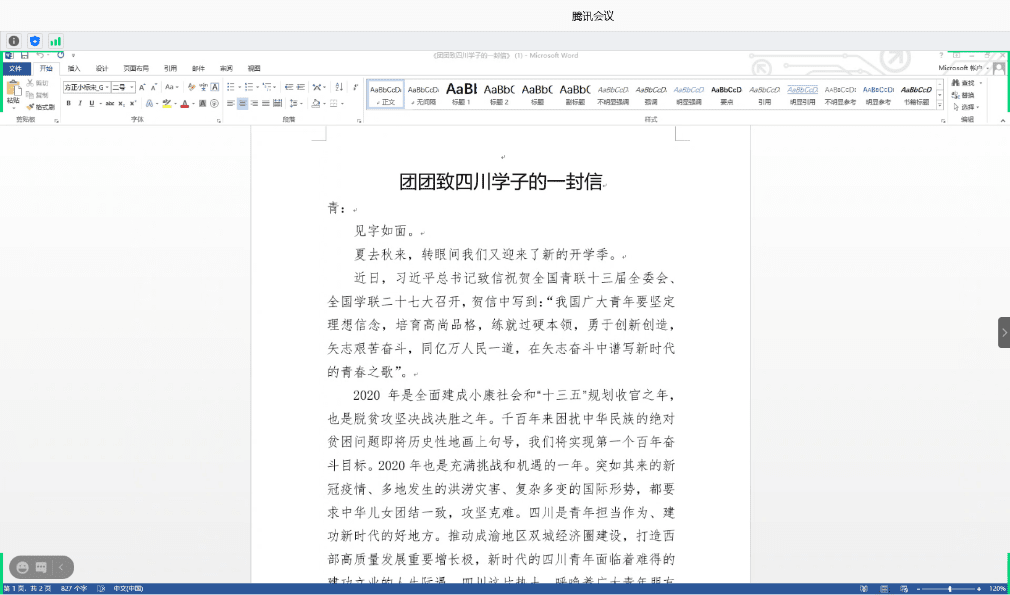Switch to read mode view in status bar
The width and height of the screenshot is (1010, 595).
(x=864, y=589)
